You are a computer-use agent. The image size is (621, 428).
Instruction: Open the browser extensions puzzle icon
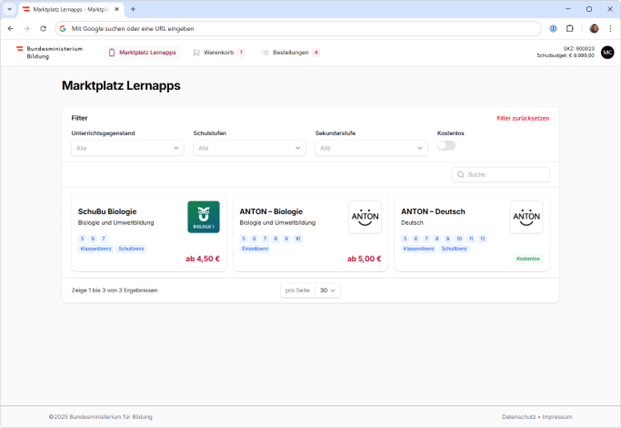570,29
